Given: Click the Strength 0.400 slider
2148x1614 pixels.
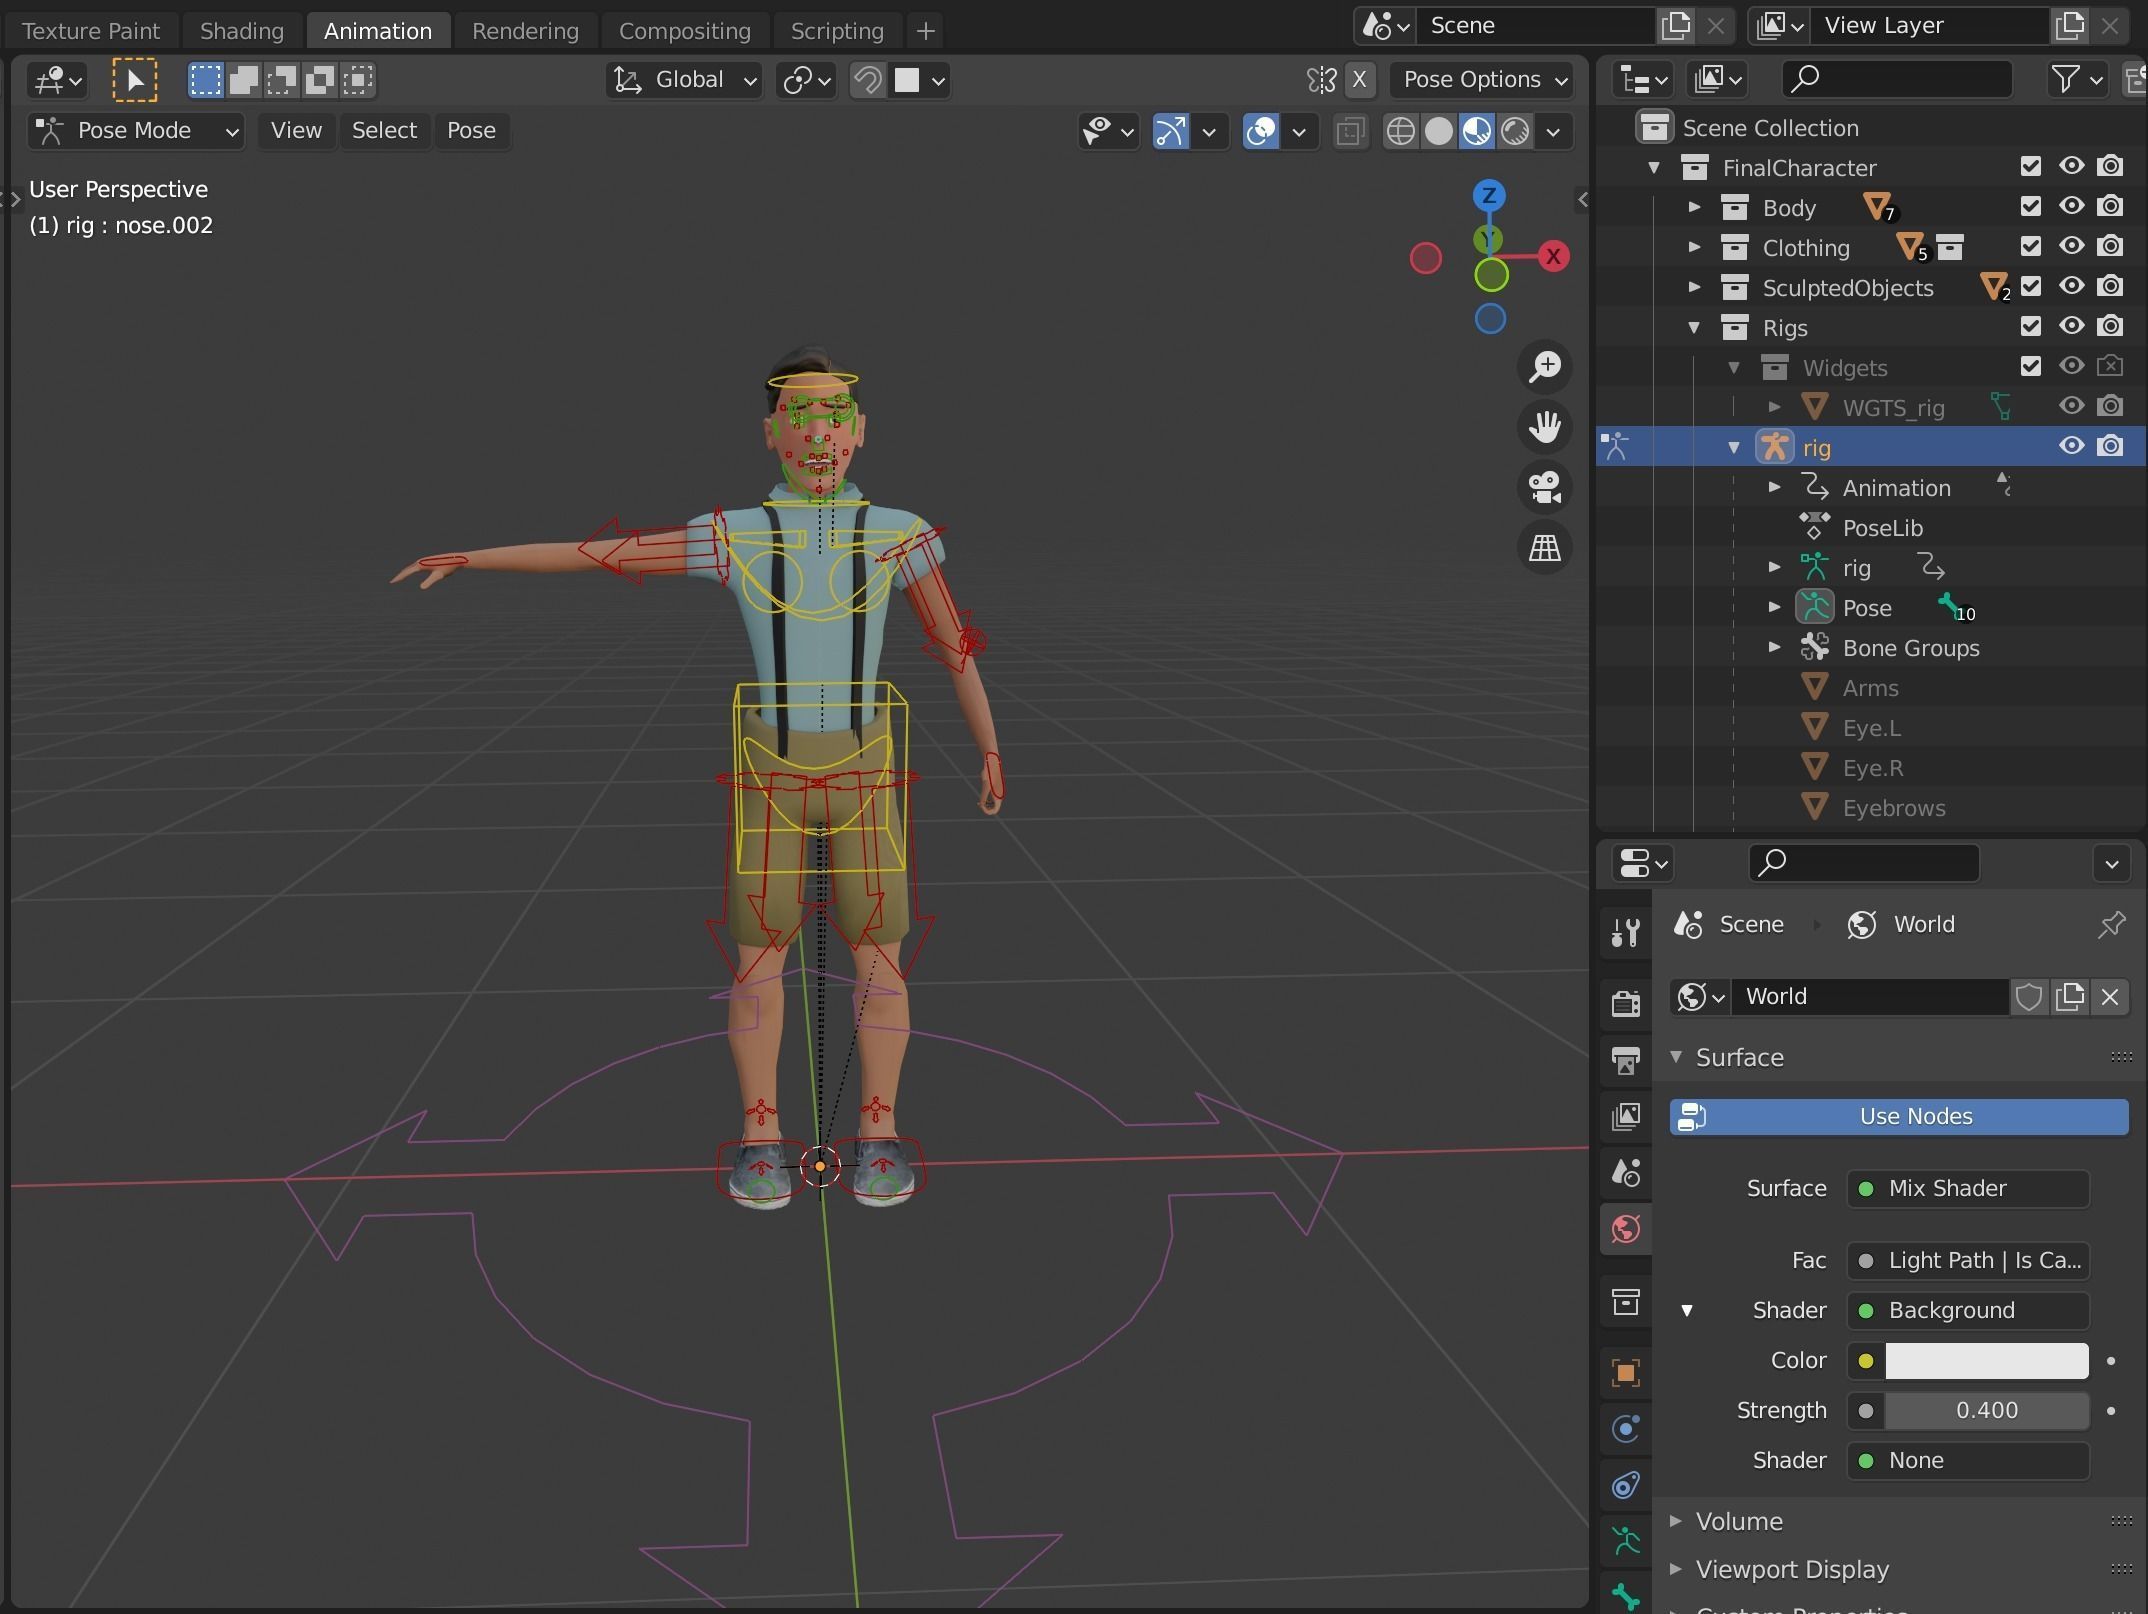Looking at the screenshot, I should tap(1986, 1410).
